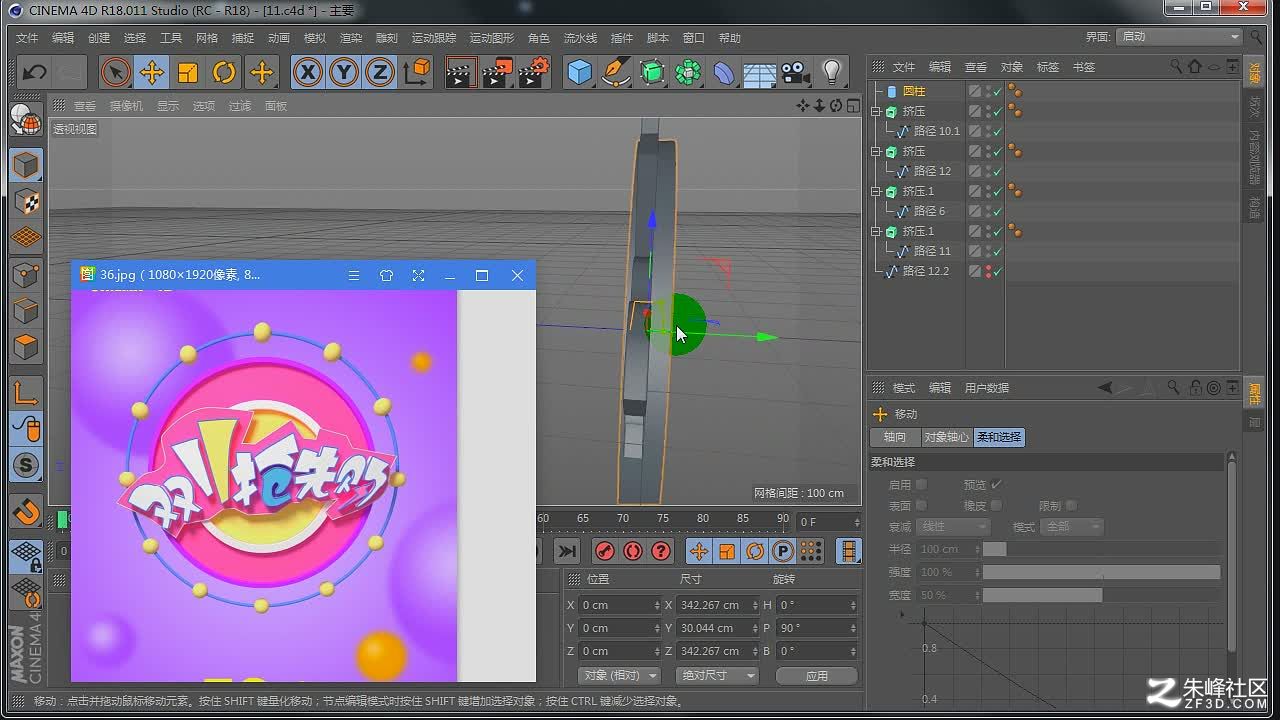Click Make Editable icon in left toolbar

[26, 121]
